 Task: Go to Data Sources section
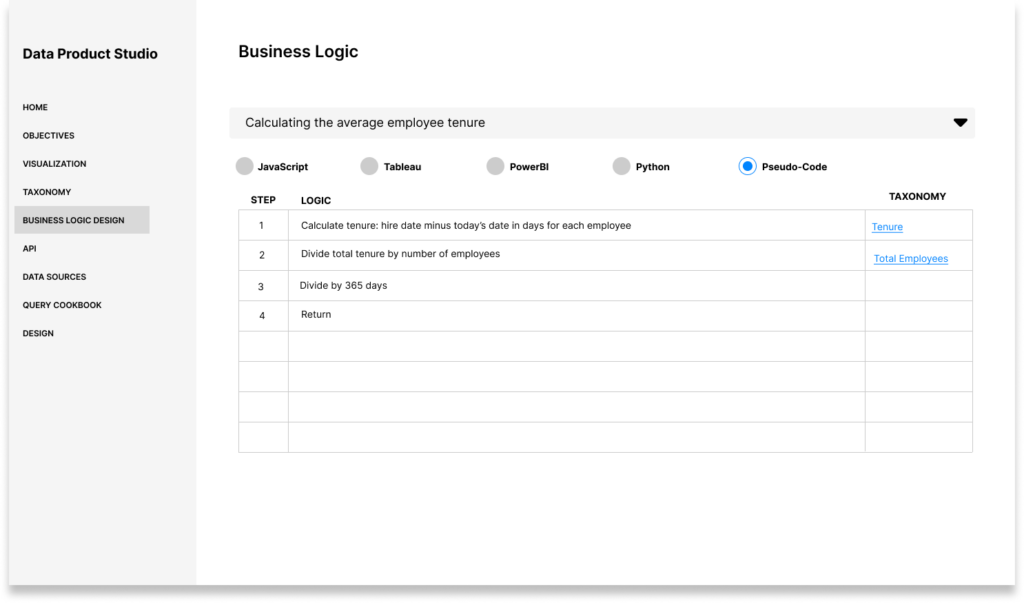(54, 277)
